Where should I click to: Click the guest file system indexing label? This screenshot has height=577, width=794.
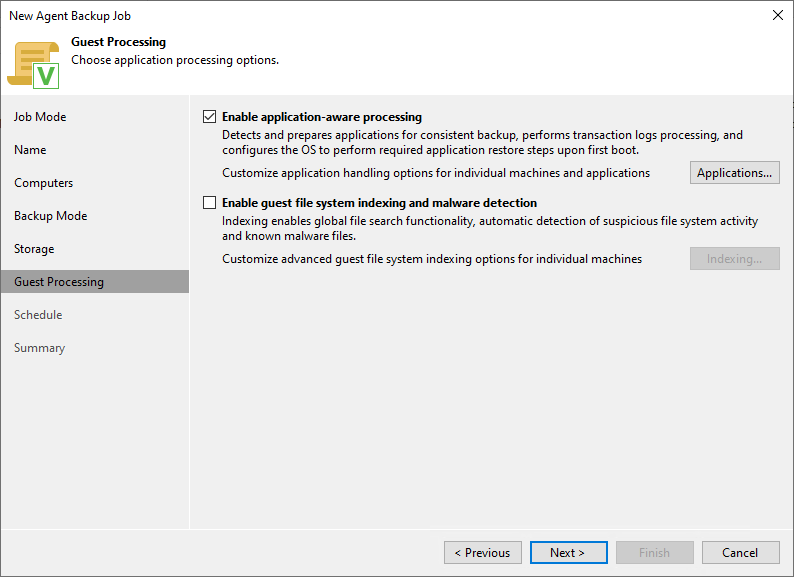click(x=379, y=203)
